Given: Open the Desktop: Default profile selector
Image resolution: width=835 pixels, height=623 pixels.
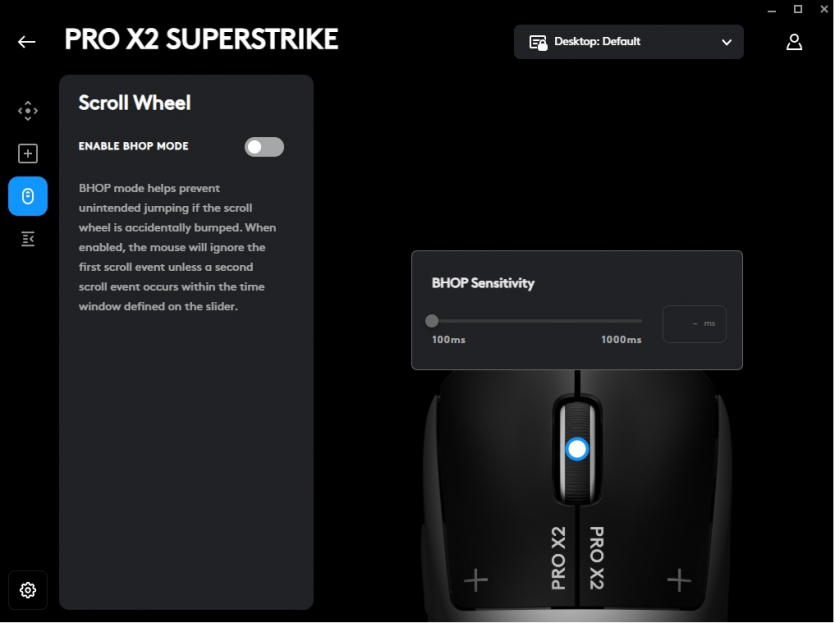Looking at the screenshot, I should 628,42.
